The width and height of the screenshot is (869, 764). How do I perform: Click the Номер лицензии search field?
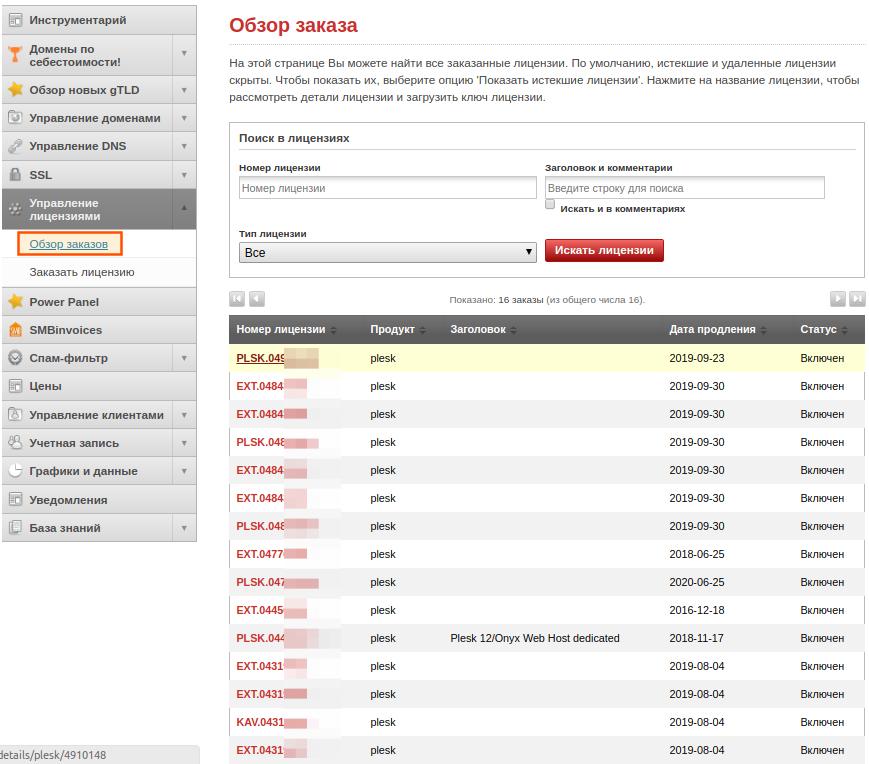pyautogui.click(x=388, y=188)
